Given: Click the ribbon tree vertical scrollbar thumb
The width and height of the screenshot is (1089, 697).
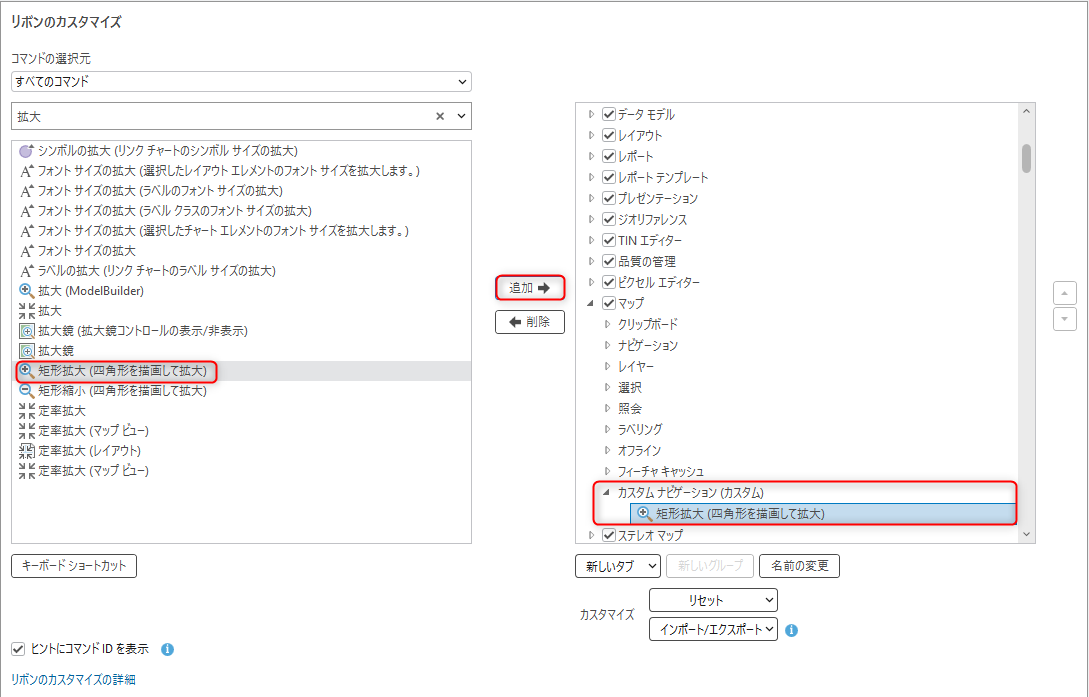Looking at the screenshot, I should coord(1026,158).
